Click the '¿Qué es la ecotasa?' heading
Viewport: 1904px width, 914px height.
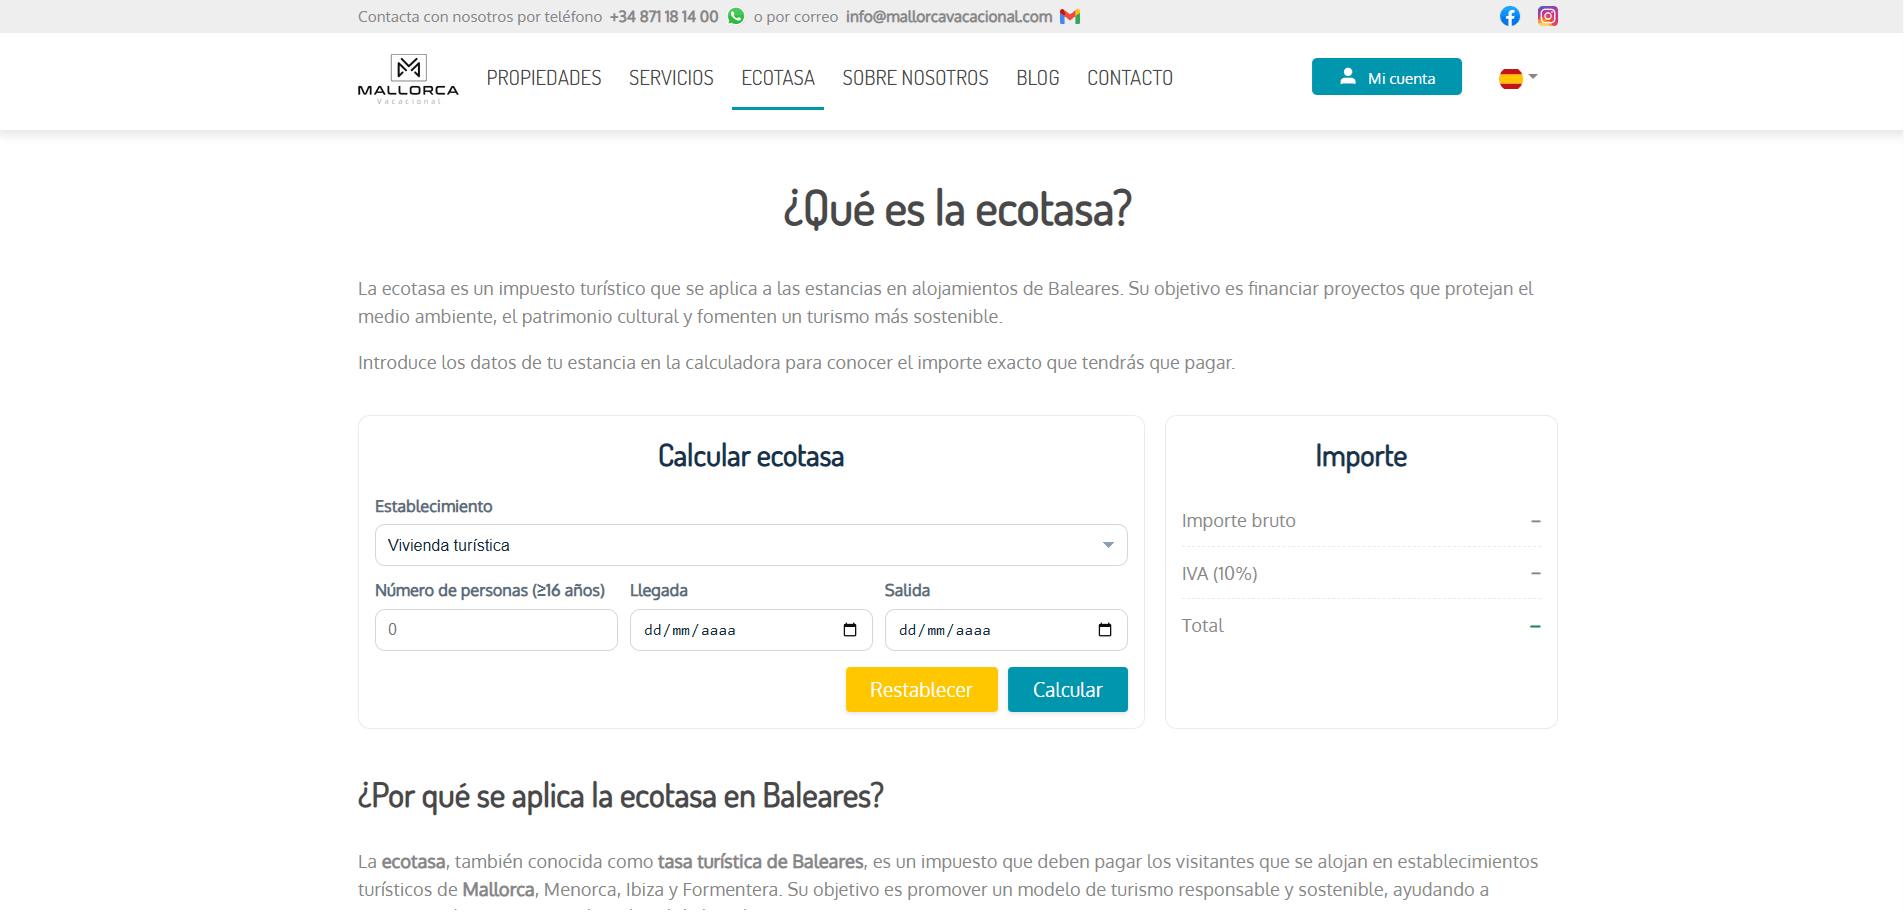click(958, 209)
